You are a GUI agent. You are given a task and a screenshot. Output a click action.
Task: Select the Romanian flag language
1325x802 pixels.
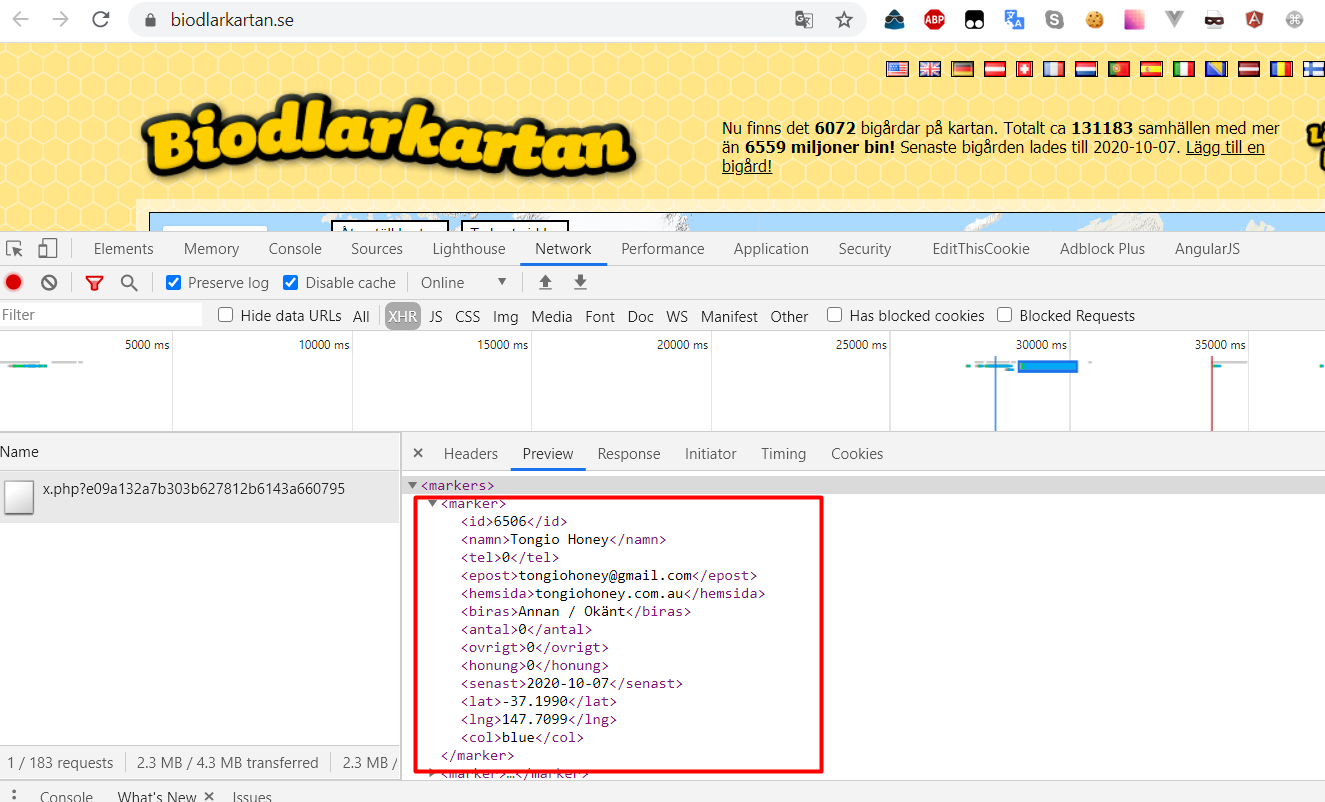1281,69
